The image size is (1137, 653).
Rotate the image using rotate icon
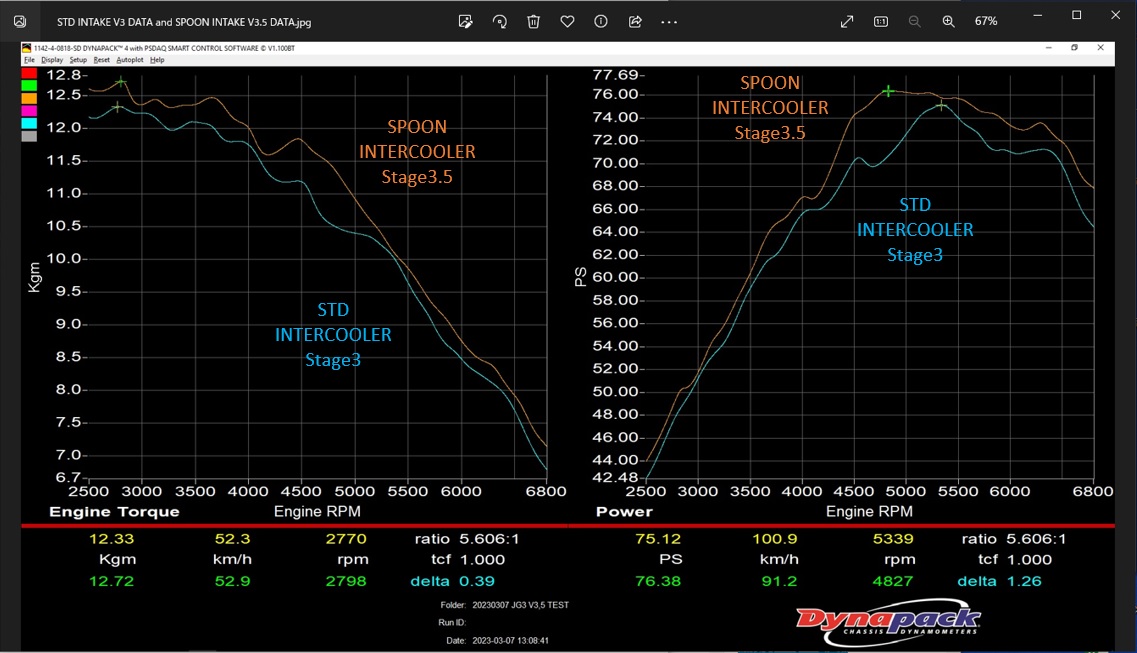(499, 21)
